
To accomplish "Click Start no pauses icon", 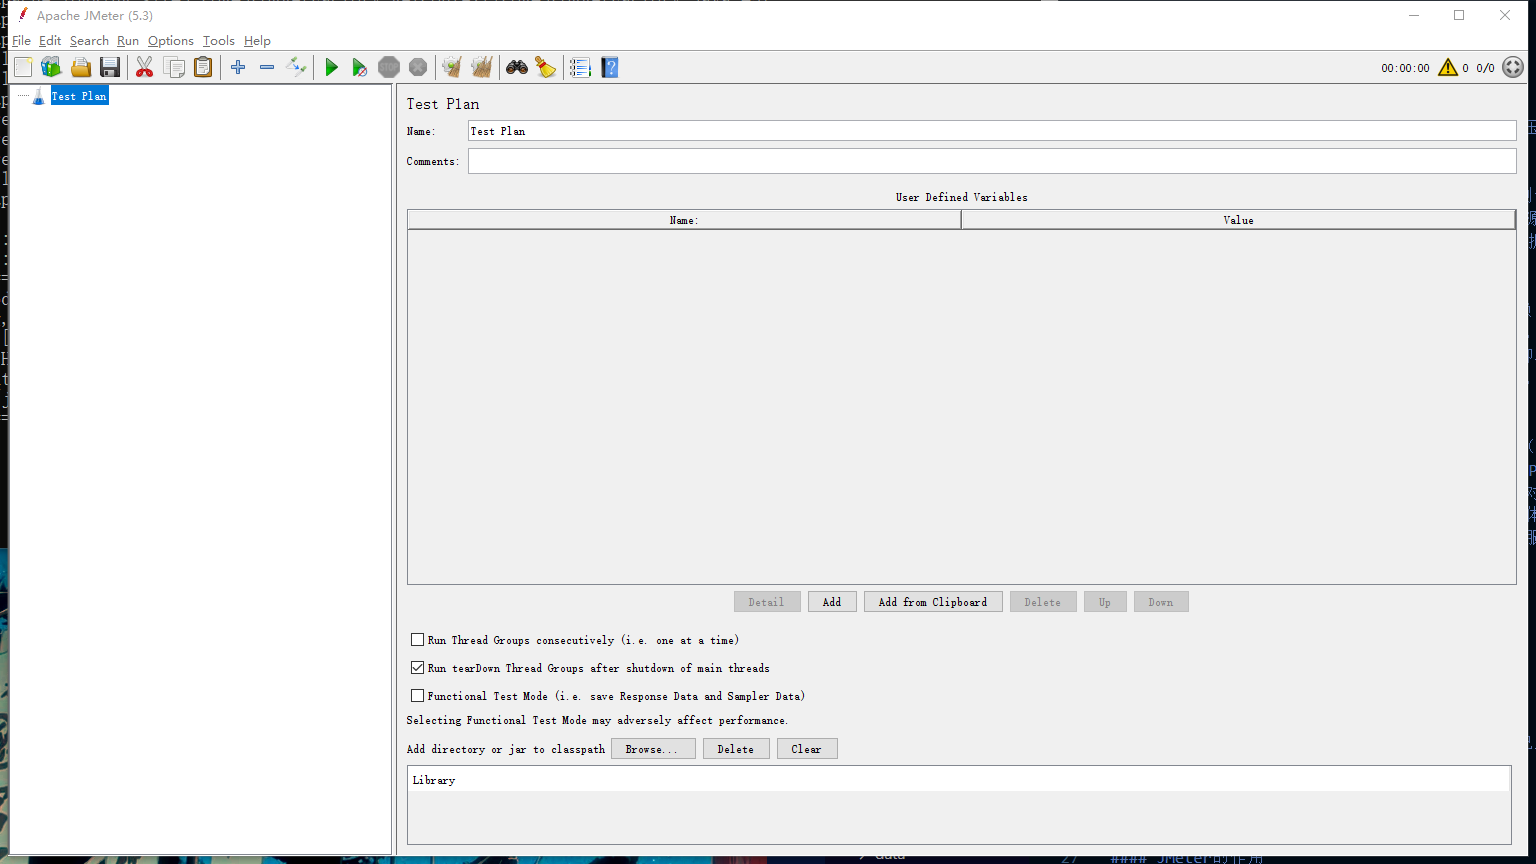I will [x=360, y=67].
